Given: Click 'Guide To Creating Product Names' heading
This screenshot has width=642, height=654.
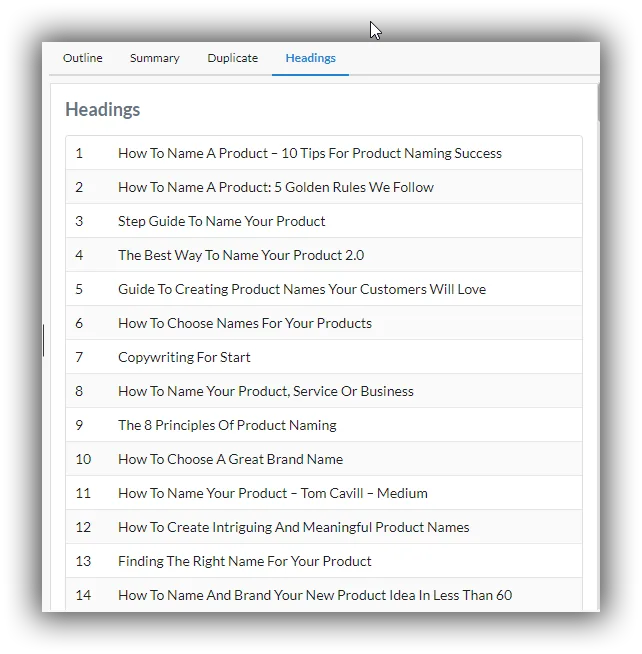Looking at the screenshot, I should [324, 289].
